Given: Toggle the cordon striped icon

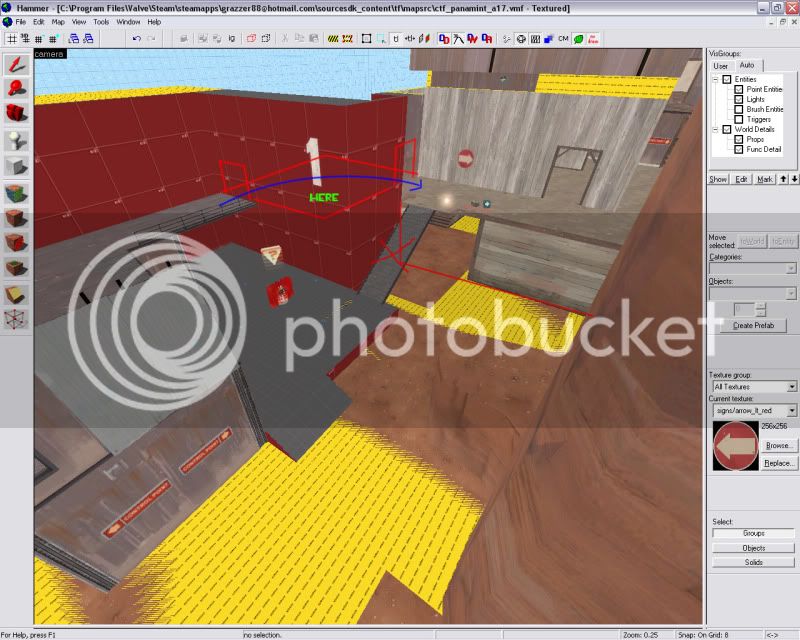Looking at the screenshot, I should [333, 39].
